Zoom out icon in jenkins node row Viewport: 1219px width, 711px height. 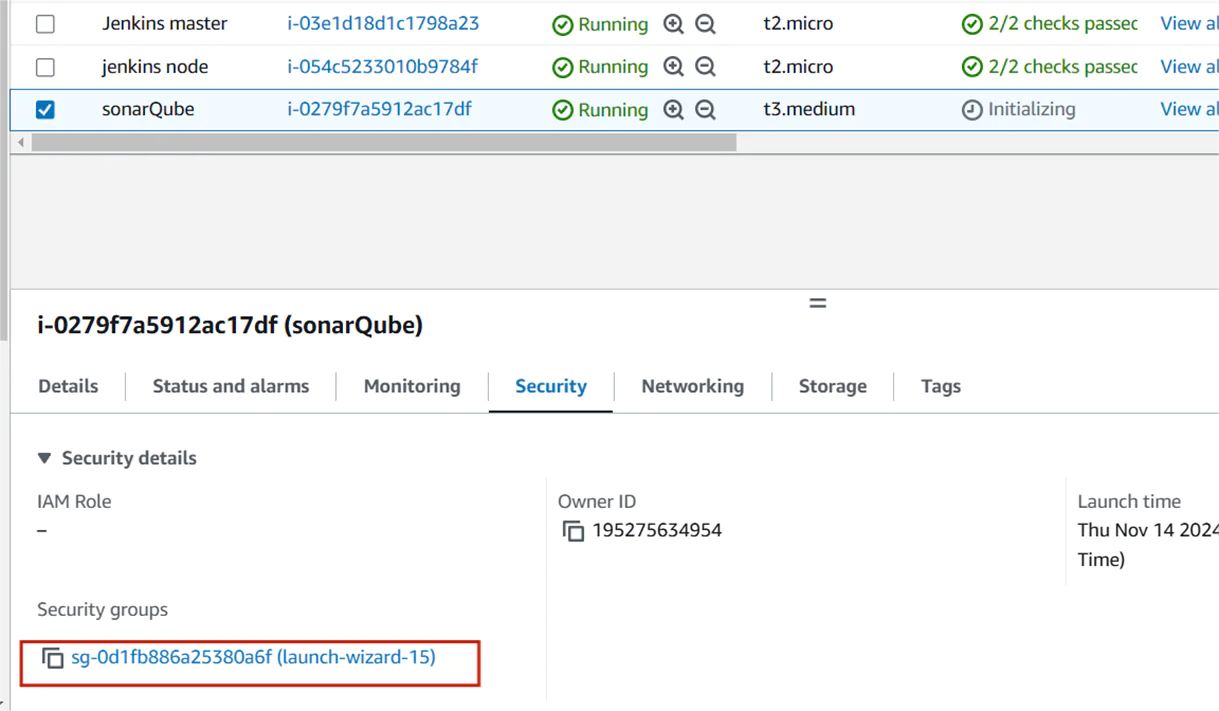[705, 67]
